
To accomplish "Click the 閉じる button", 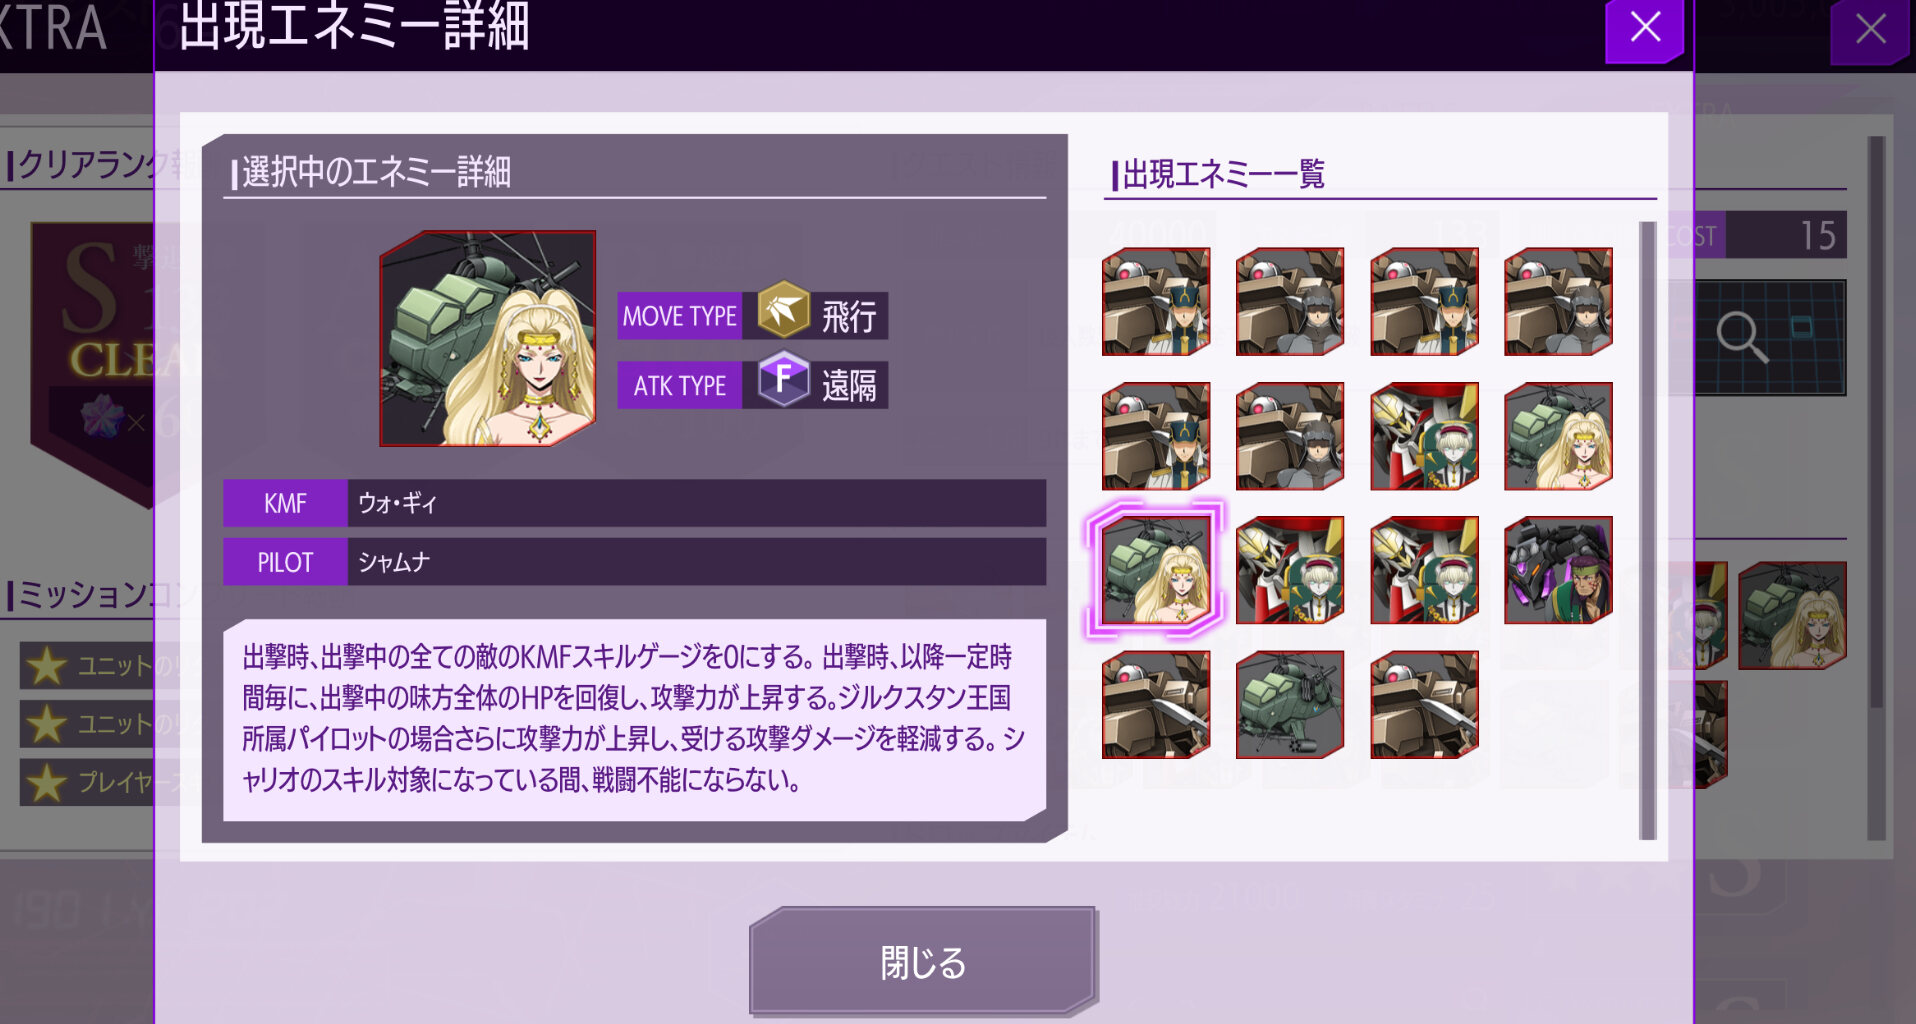I will 923,962.
